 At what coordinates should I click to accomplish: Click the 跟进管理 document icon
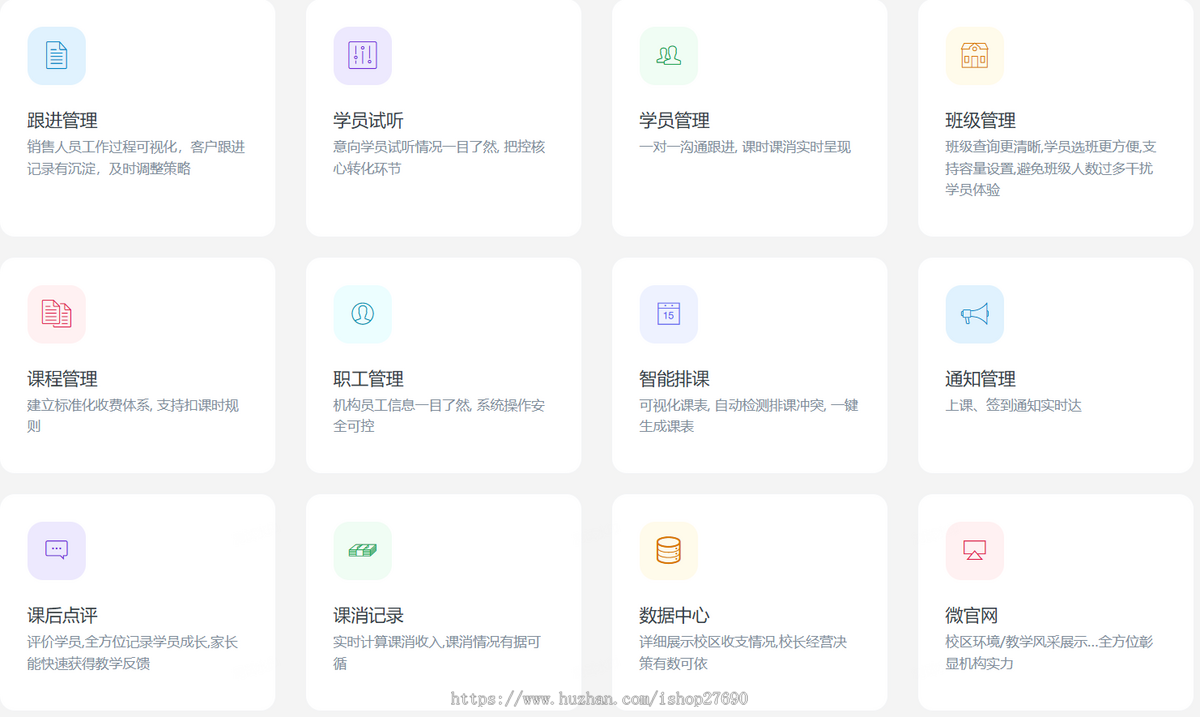[x=56, y=56]
